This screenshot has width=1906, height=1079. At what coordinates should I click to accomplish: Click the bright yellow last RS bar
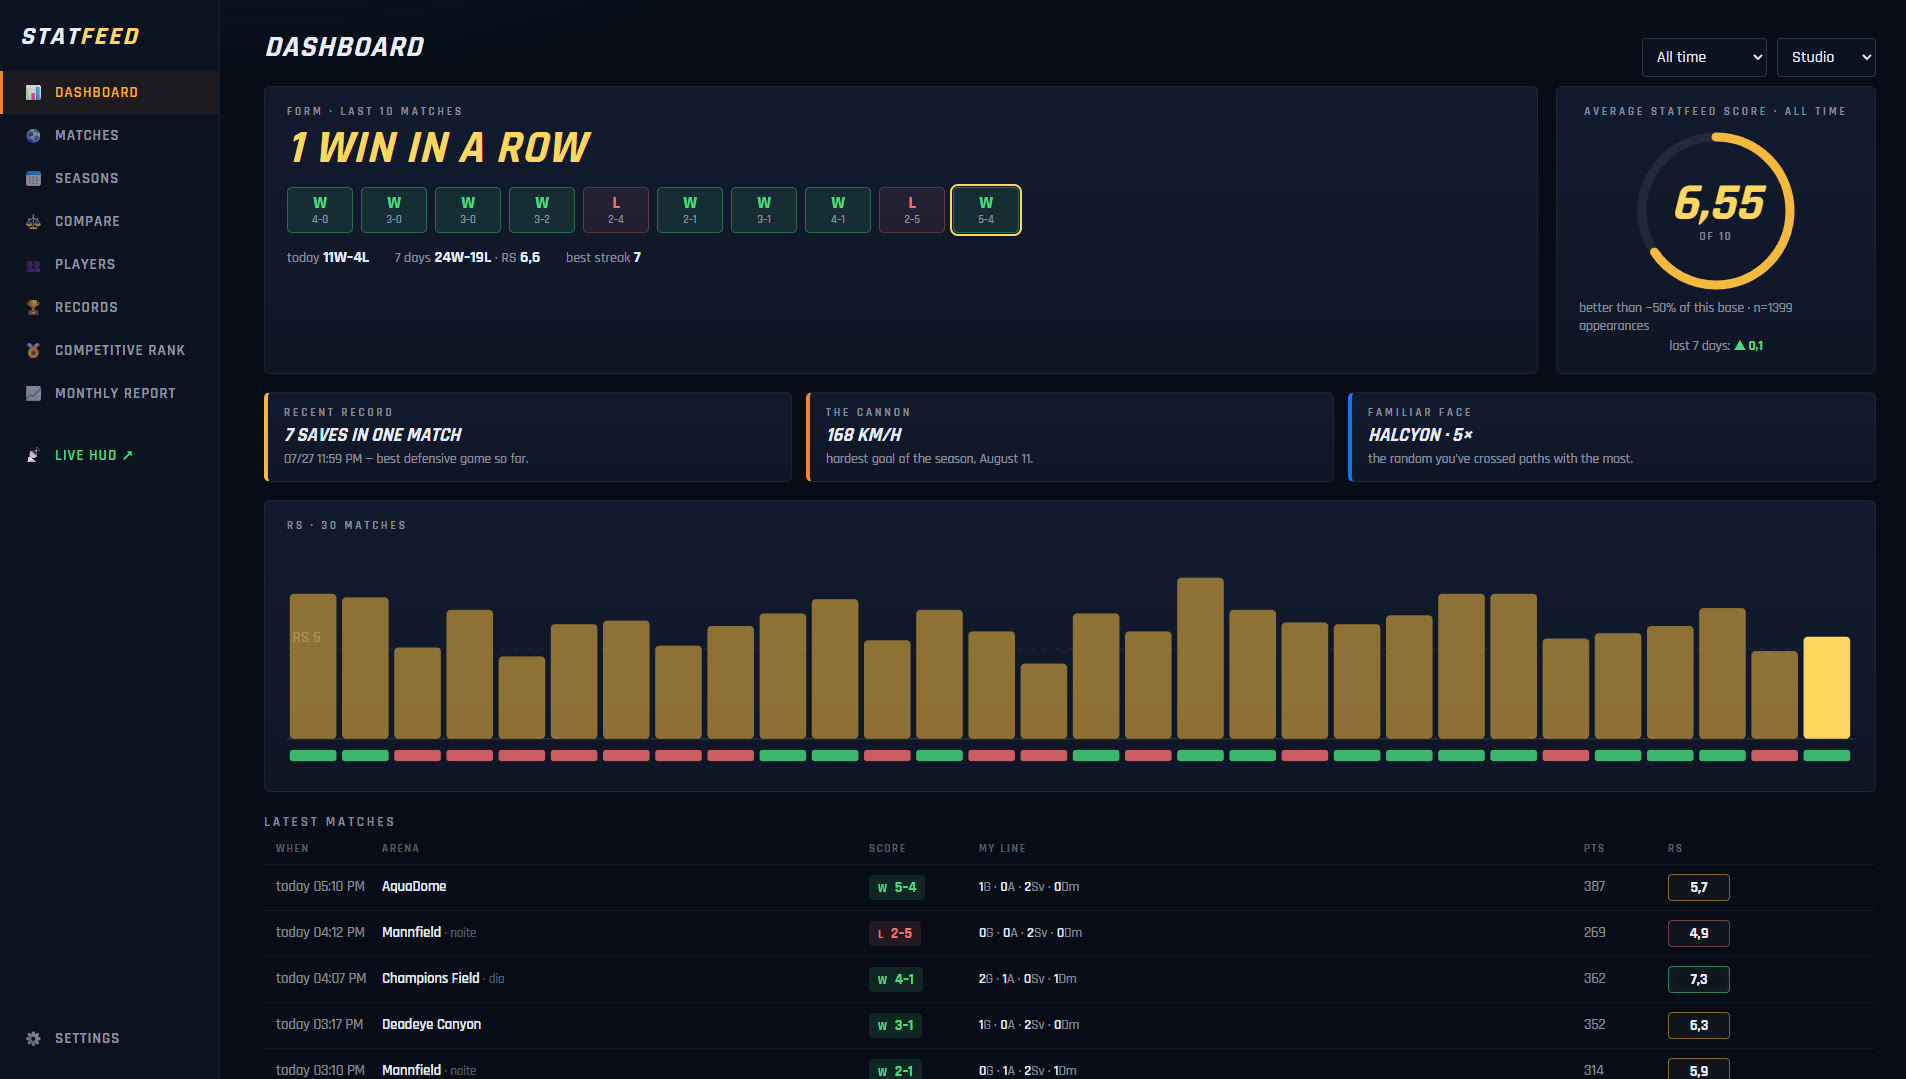(1826, 688)
